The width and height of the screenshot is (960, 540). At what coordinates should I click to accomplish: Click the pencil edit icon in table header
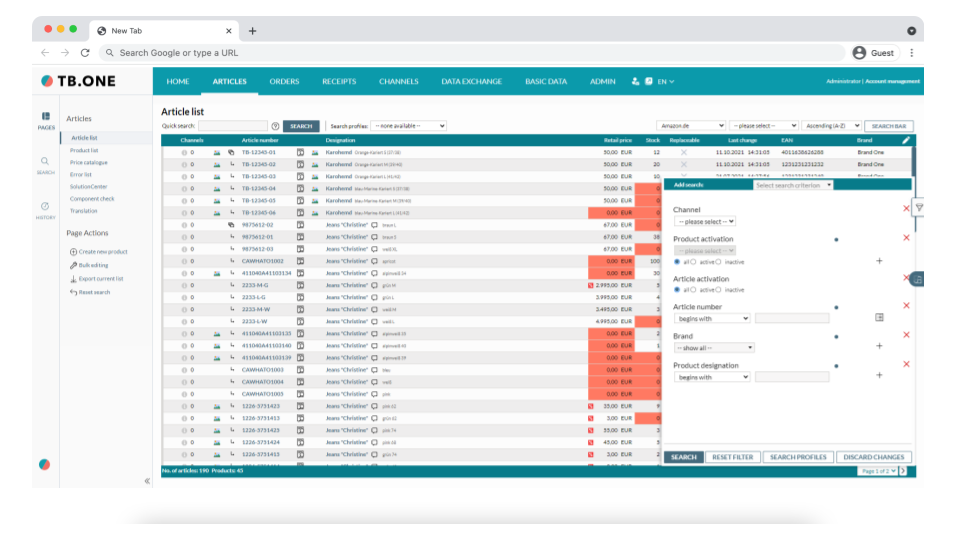[x=906, y=141]
